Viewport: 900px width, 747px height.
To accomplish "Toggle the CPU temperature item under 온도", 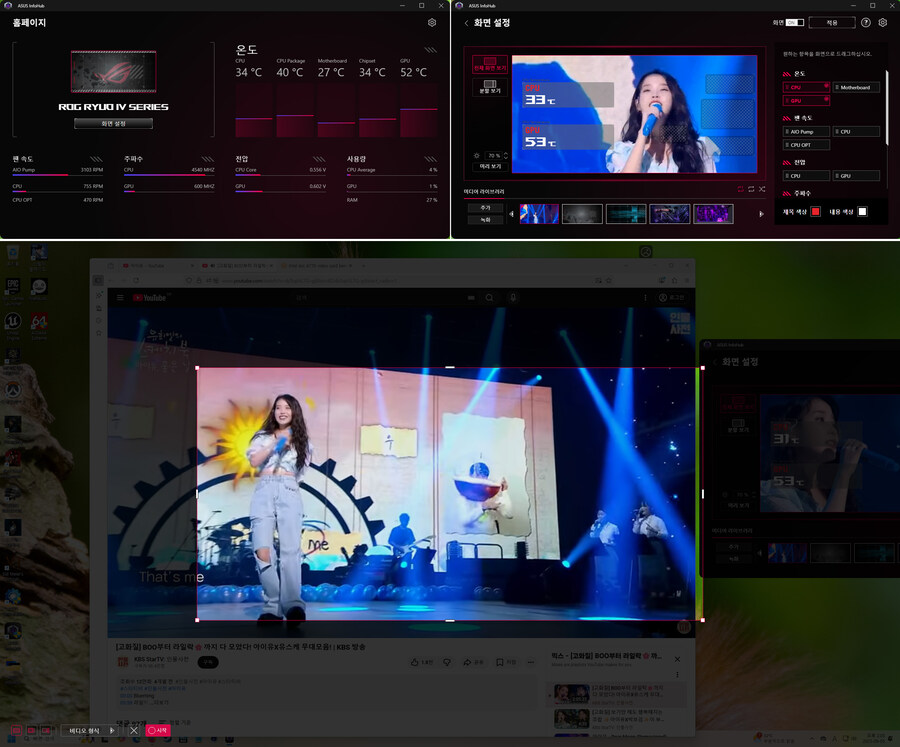I will pyautogui.click(x=806, y=87).
